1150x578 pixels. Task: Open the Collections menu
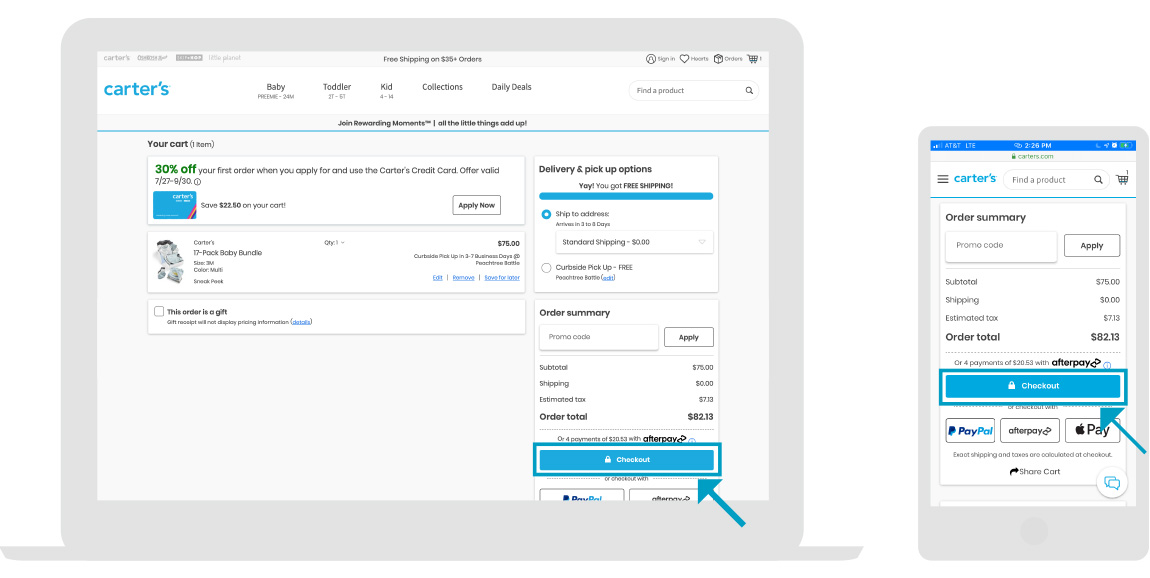tap(442, 87)
